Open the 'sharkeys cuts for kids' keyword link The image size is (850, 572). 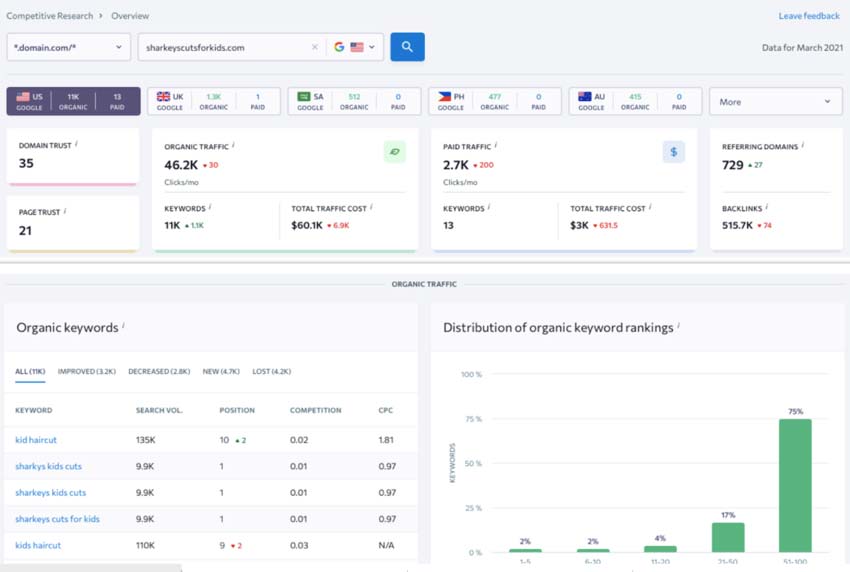click(57, 519)
